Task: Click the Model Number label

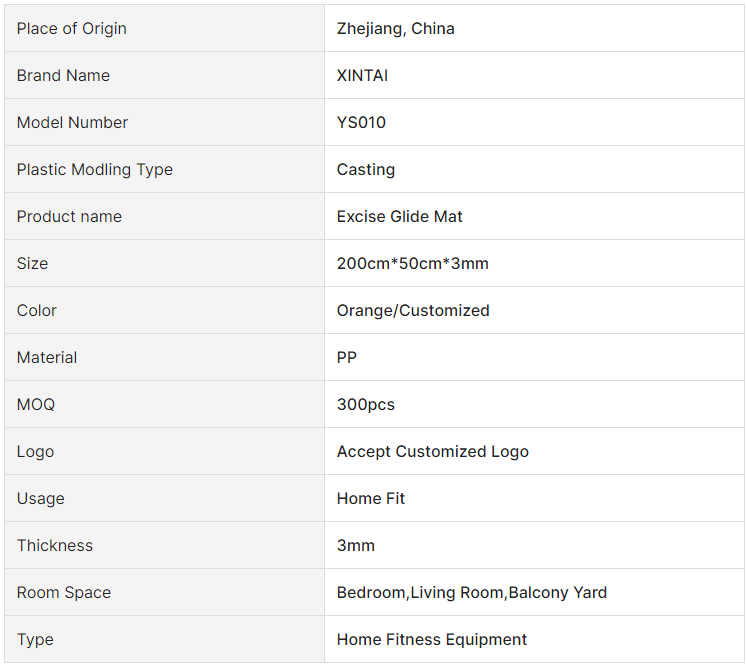Action: coord(72,122)
